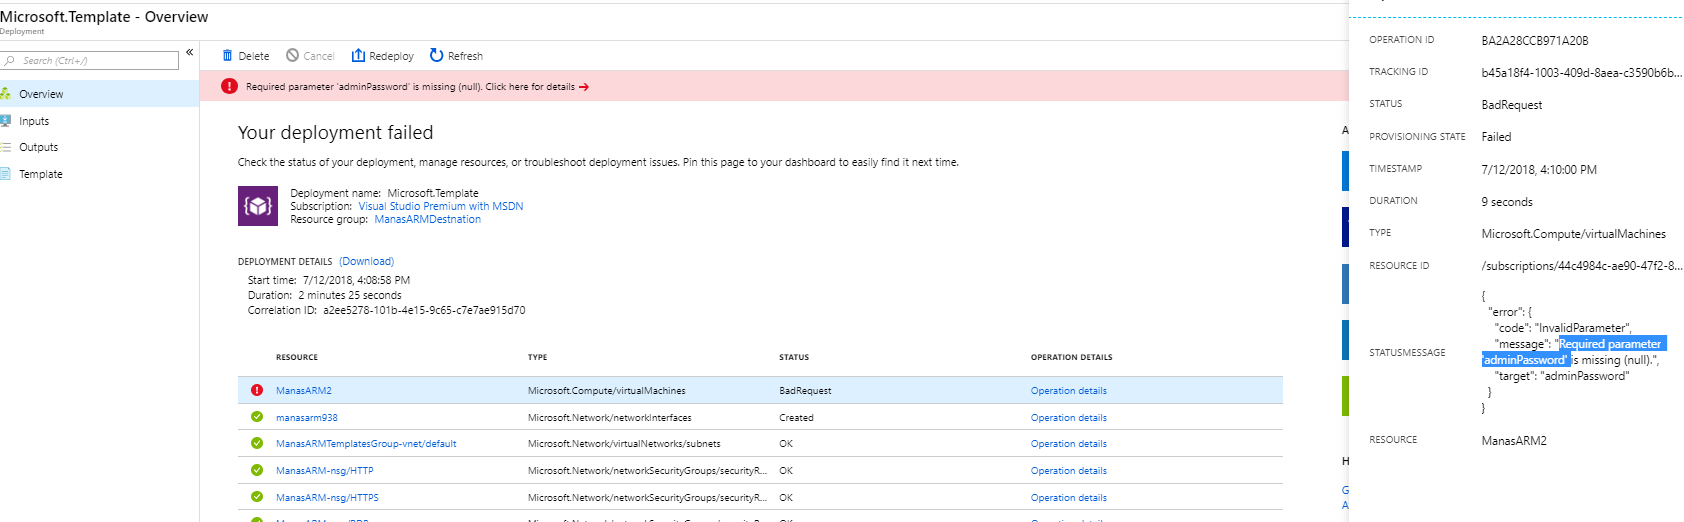The height and width of the screenshot is (522, 1684).
Task: Collapse the left menu with double chevron
Action: (x=189, y=52)
